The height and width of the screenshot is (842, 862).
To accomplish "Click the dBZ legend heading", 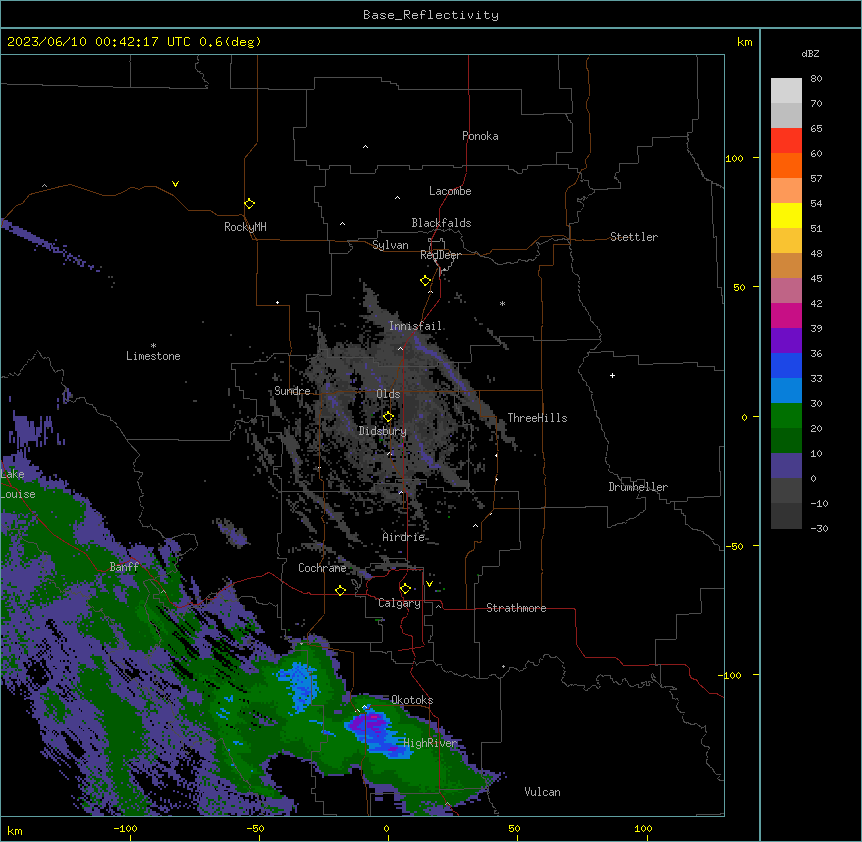I will coord(810,53).
